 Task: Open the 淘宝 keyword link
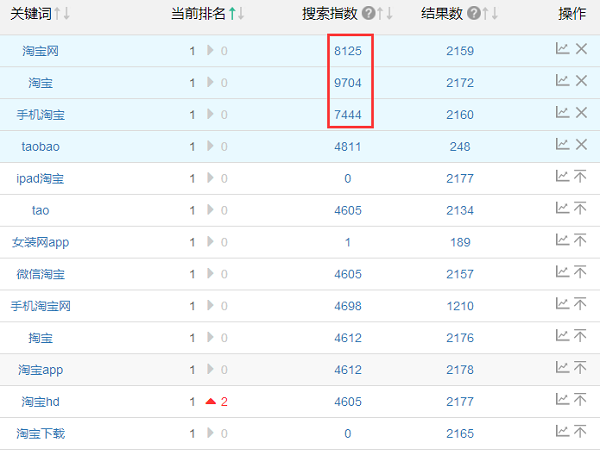click(x=40, y=83)
